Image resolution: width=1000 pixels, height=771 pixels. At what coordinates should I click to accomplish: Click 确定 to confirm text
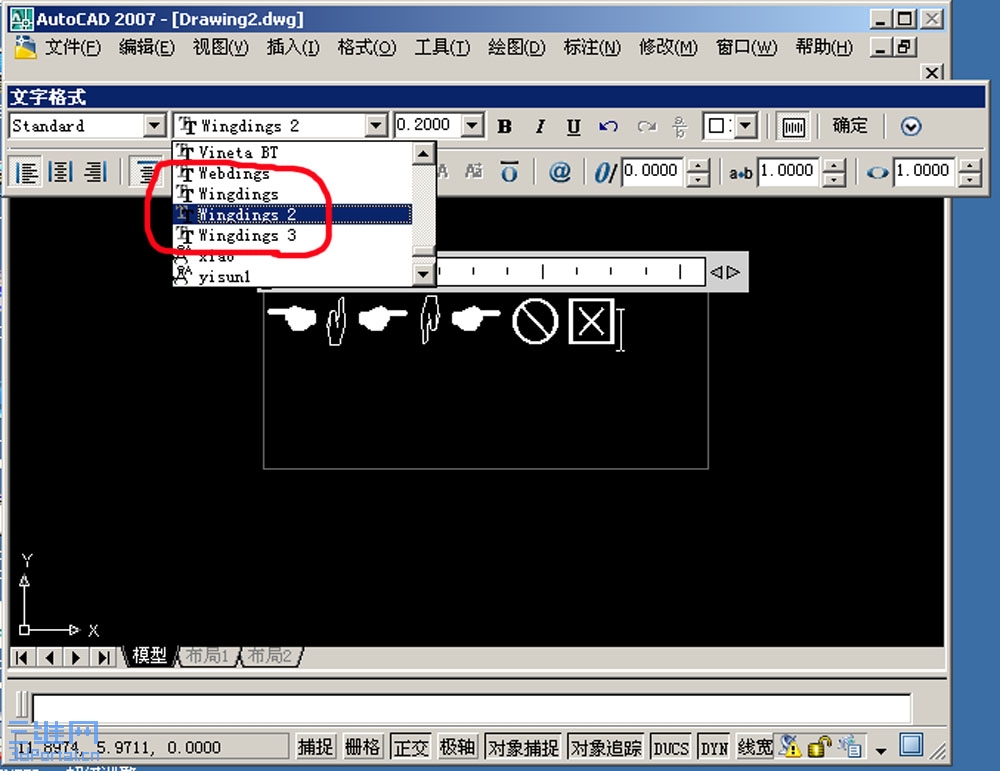click(849, 126)
